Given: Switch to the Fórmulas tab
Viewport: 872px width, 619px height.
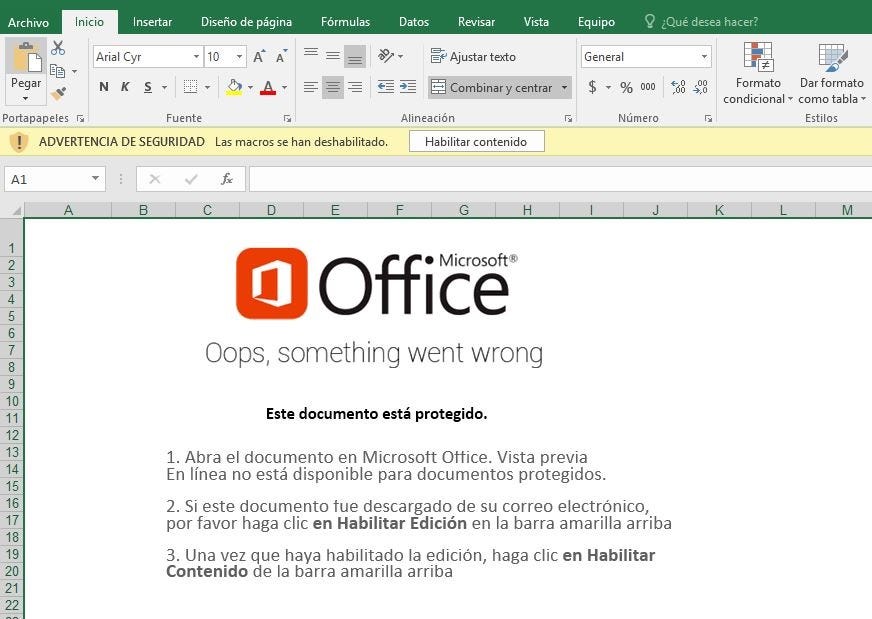Looking at the screenshot, I should point(345,22).
